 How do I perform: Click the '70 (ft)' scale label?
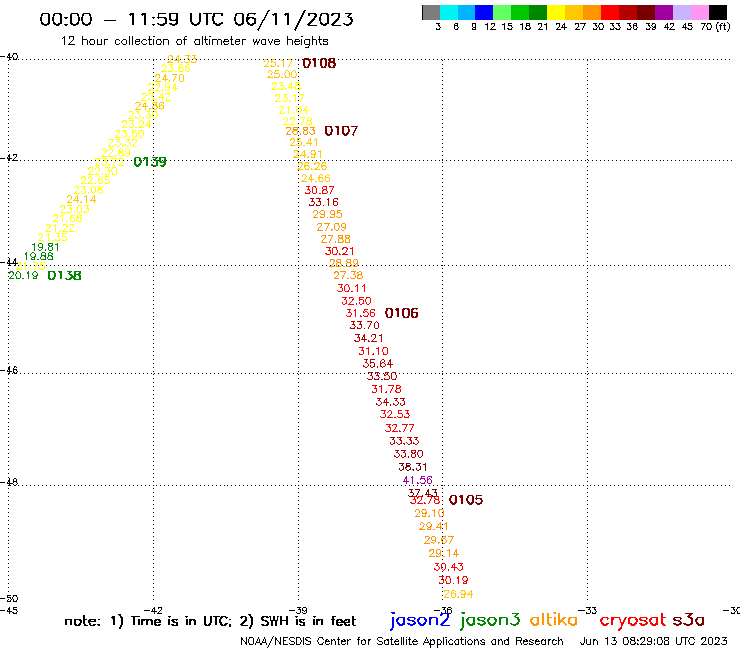715,27
